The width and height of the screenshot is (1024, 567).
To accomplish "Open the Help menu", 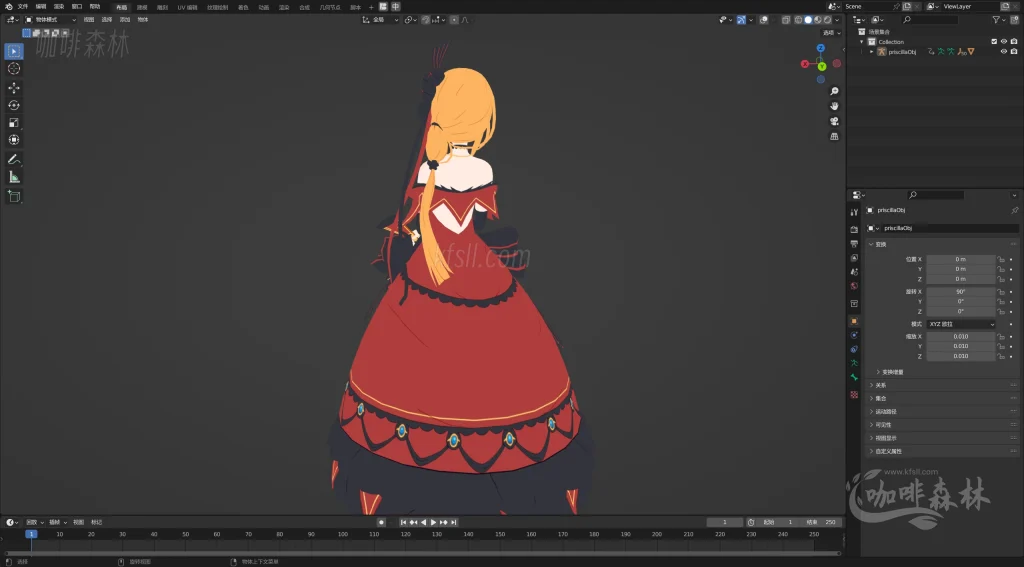I will [x=95, y=7].
